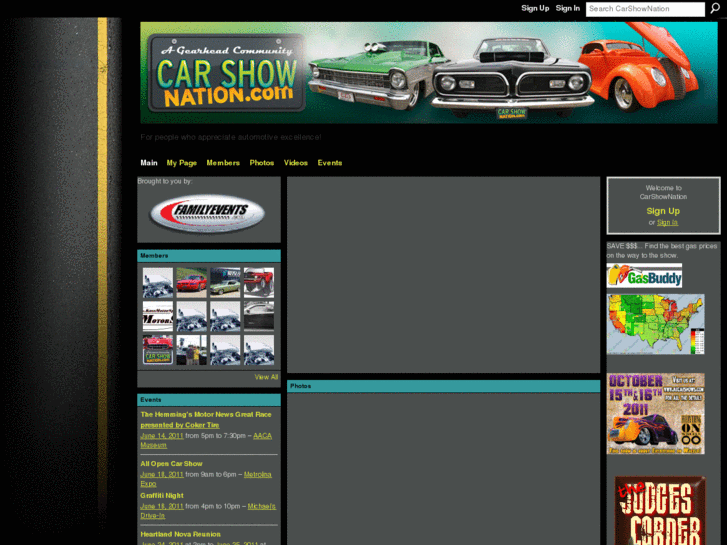
Task: Focus the Search CarShowNation field
Action: (x=645, y=9)
